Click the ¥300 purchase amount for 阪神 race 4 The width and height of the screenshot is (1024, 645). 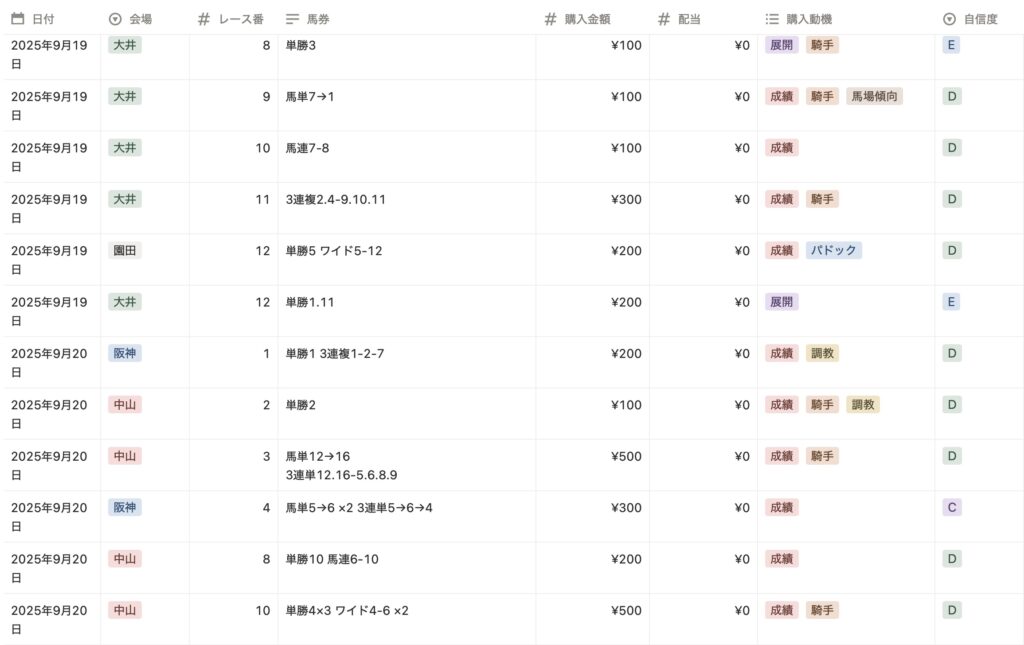point(626,508)
